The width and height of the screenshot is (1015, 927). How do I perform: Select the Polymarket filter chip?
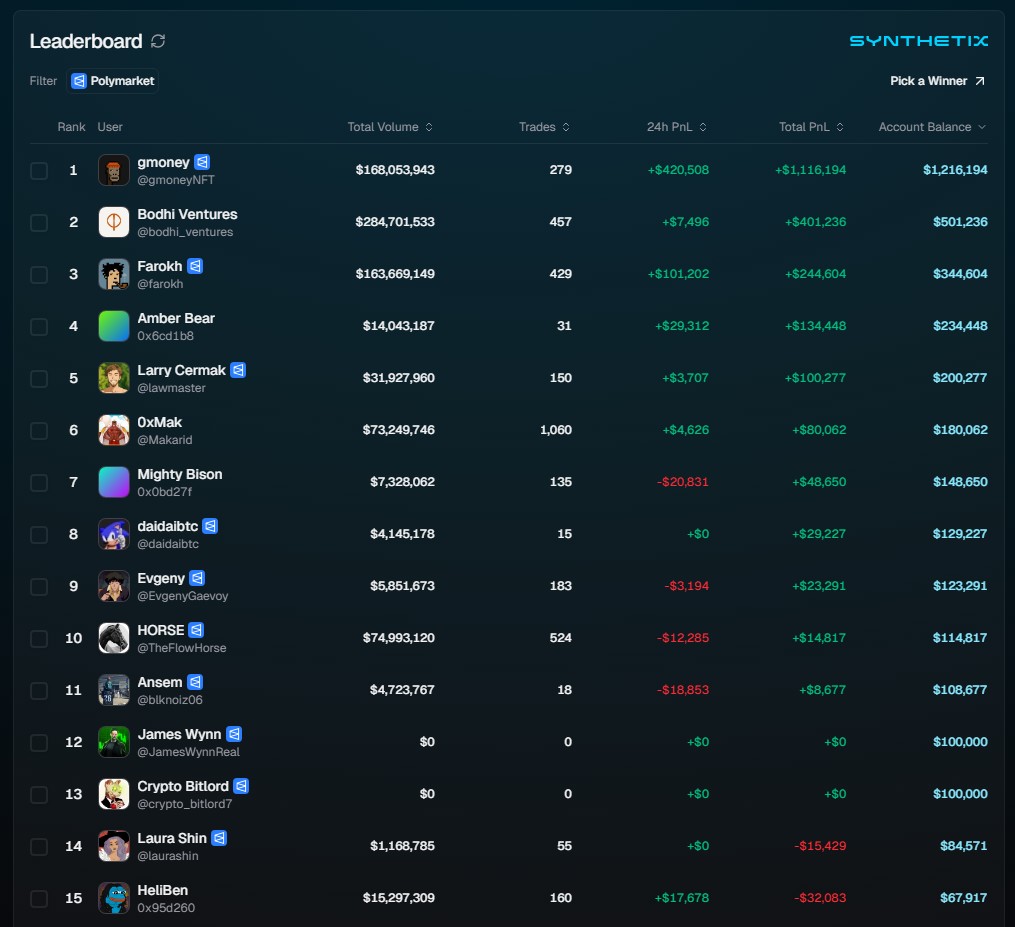tap(112, 81)
